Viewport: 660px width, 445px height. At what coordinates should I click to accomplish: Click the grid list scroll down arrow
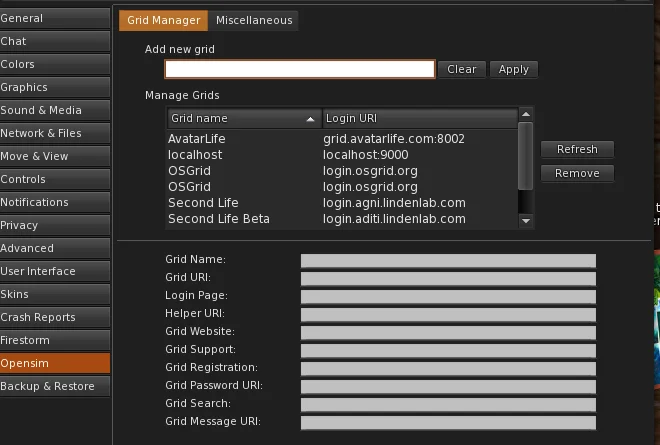[x=526, y=221]
